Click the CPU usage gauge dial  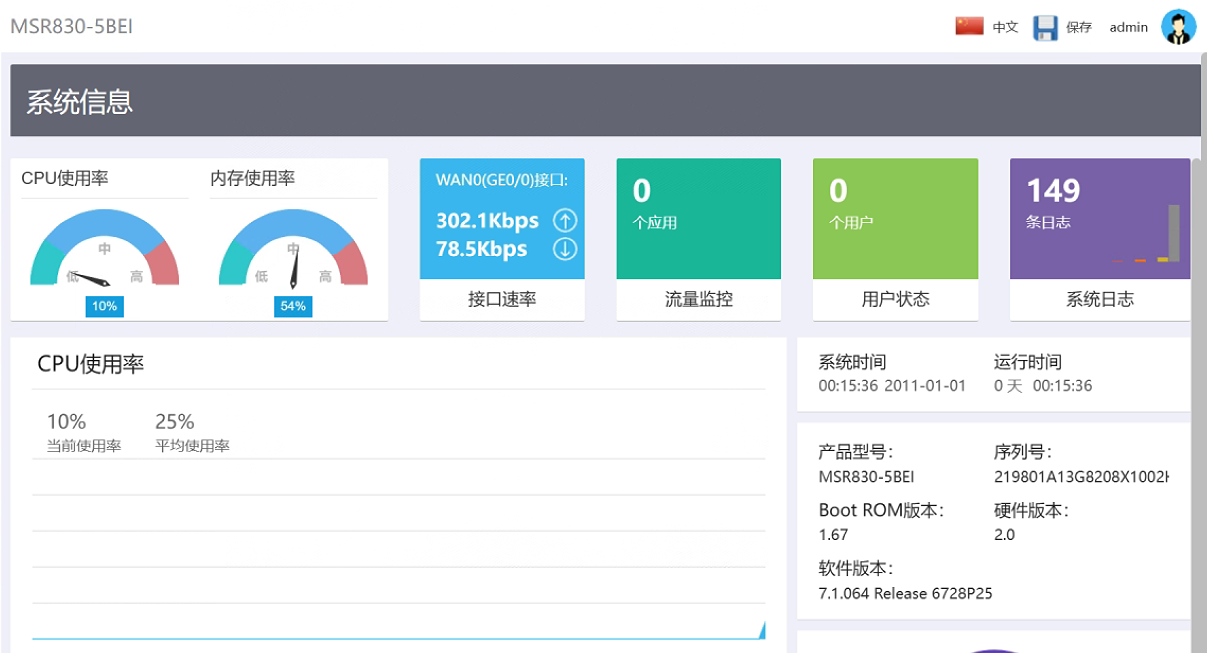pos(104,250)
